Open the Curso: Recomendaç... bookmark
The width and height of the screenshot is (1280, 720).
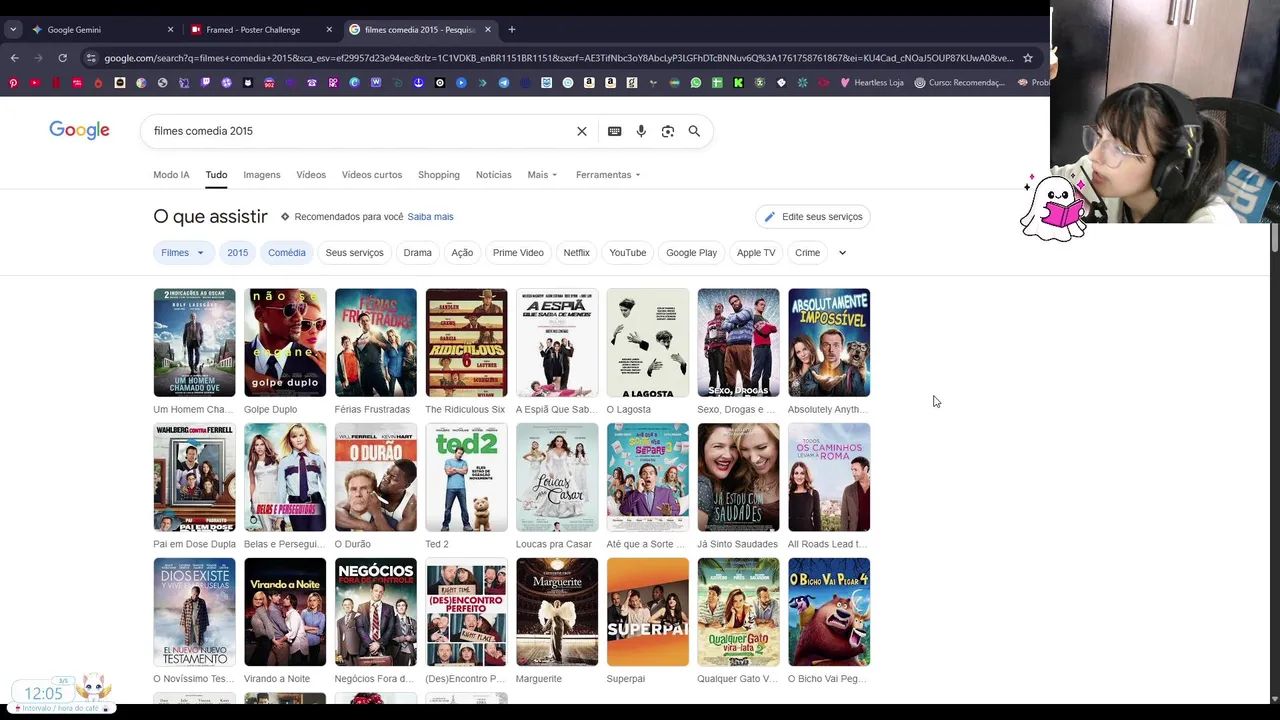click(959, 83)
